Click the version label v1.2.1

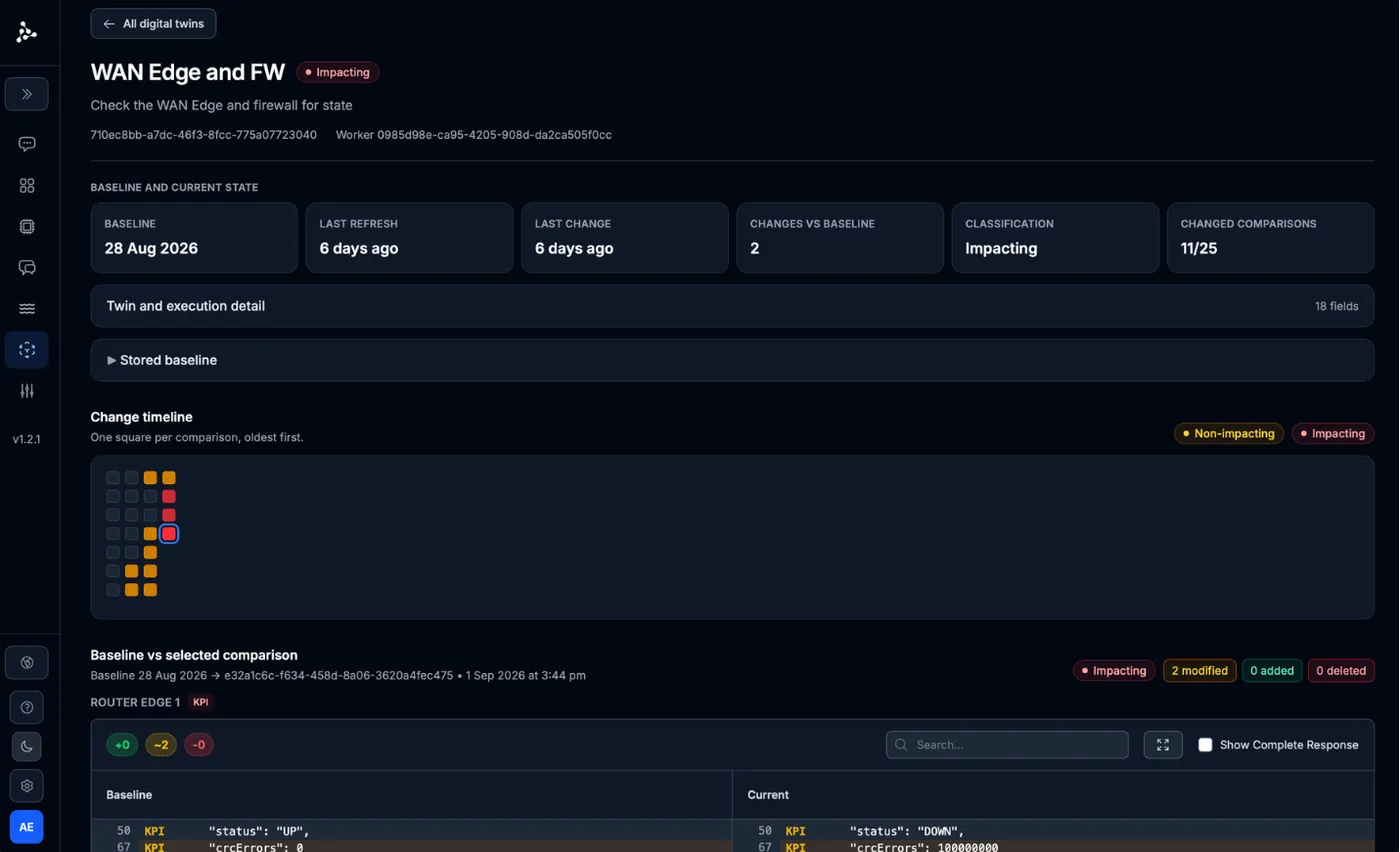pos(27,439)
